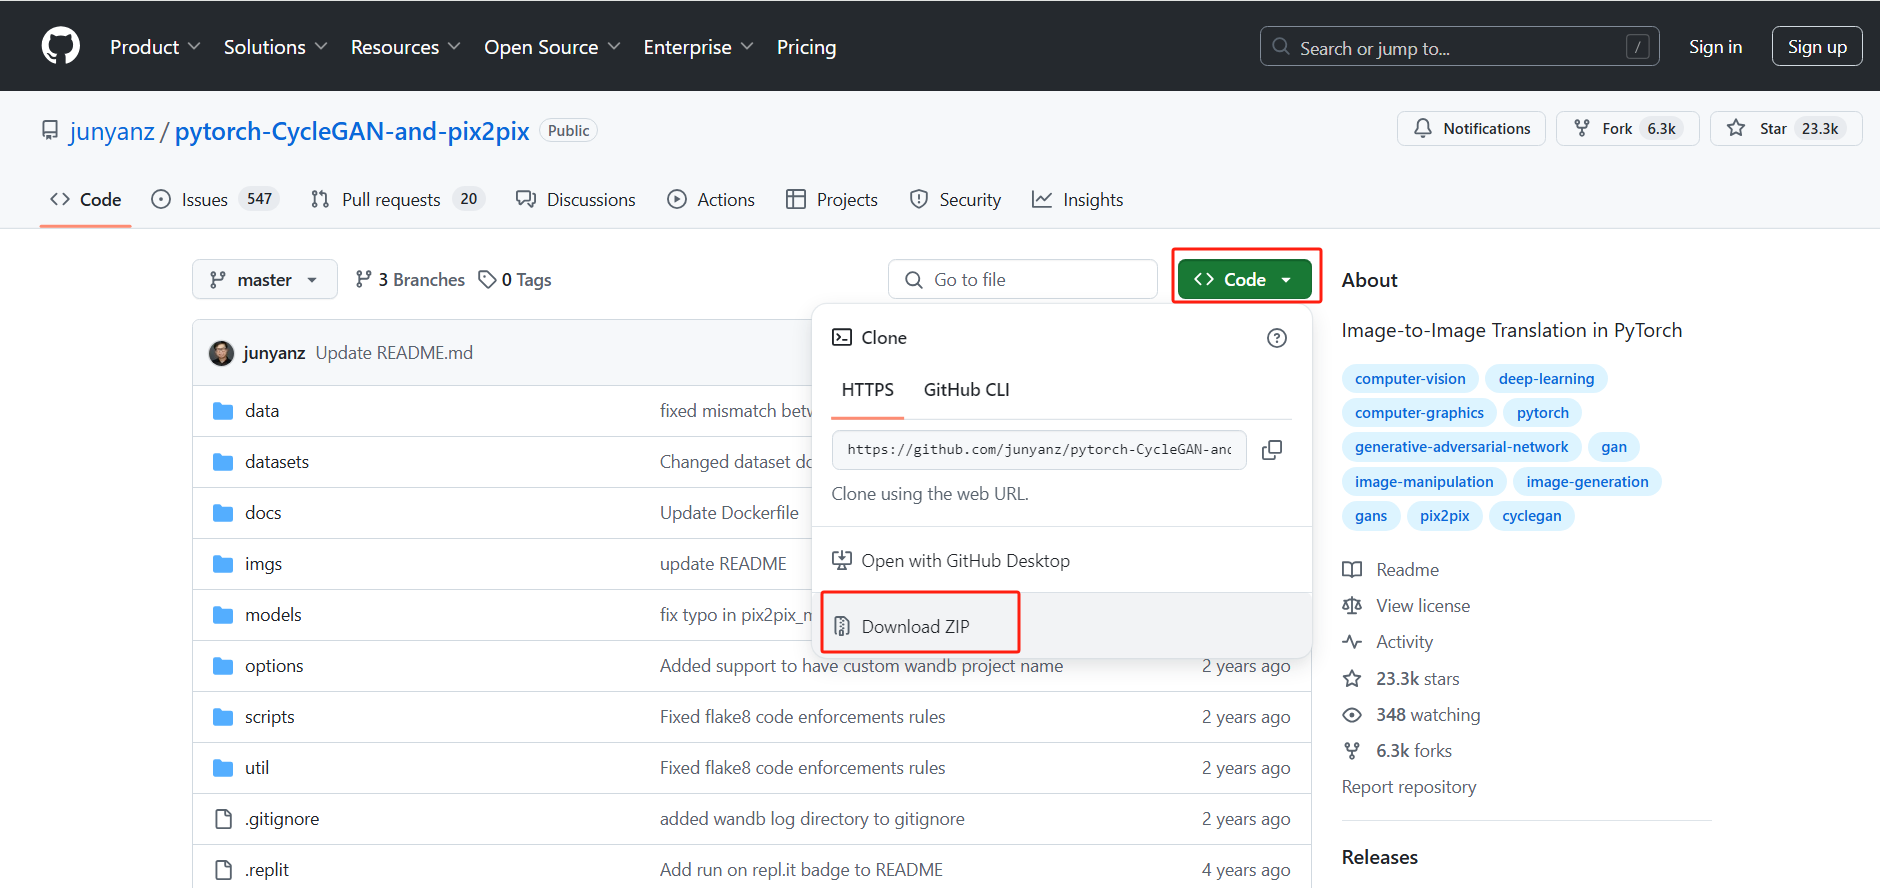Expand the Solutions menu
1880x888 pixels.
(x=276, y=47)
